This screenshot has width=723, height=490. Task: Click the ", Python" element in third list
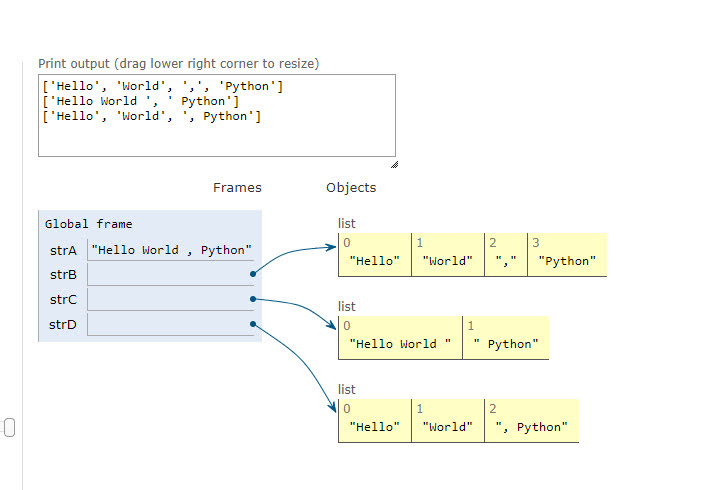532,421
